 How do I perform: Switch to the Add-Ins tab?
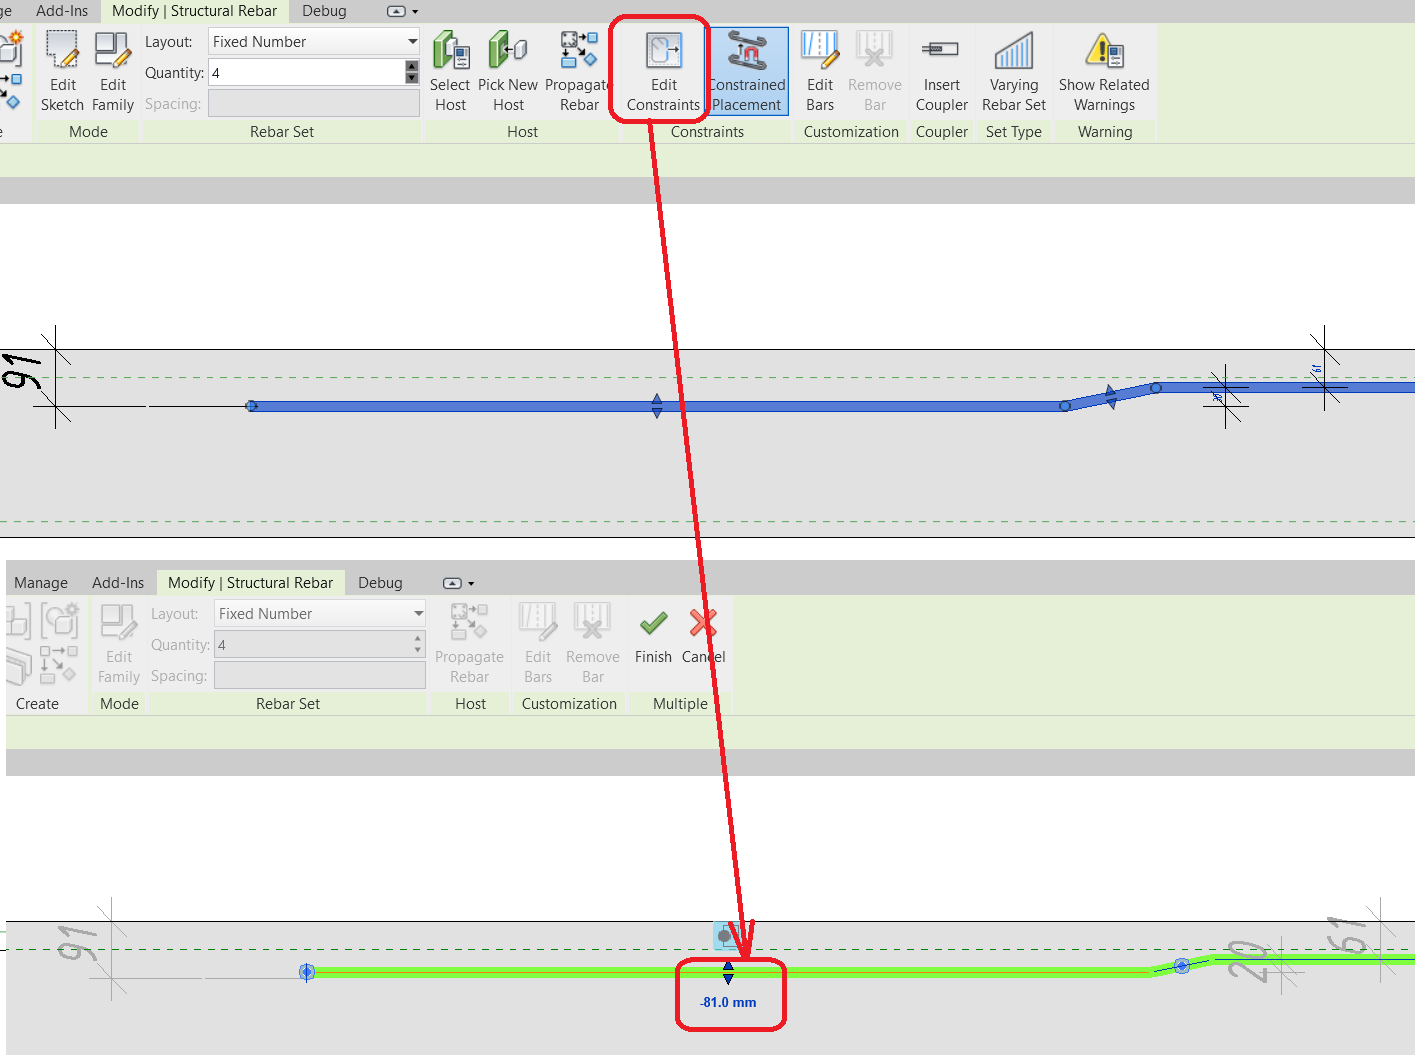pyautogui.click(x=62, y=11)
